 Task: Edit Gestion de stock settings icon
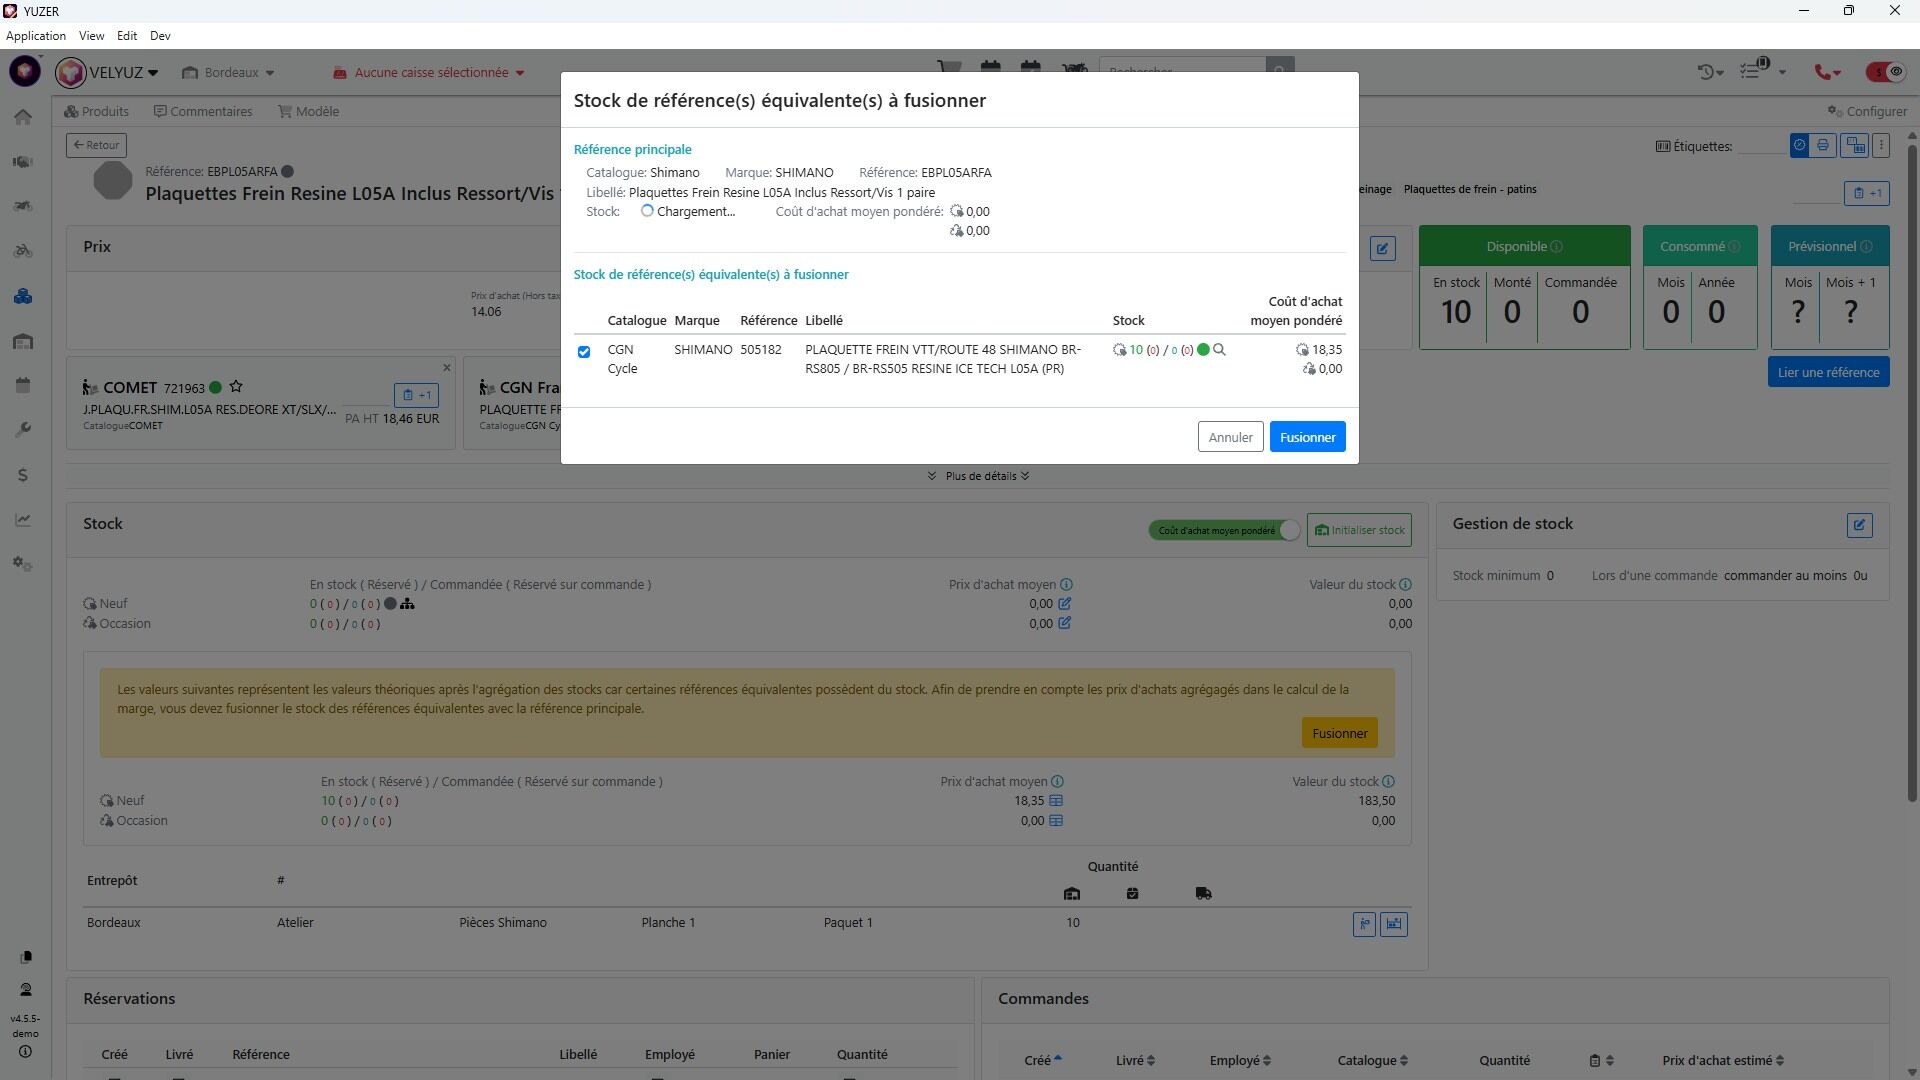1859,525
